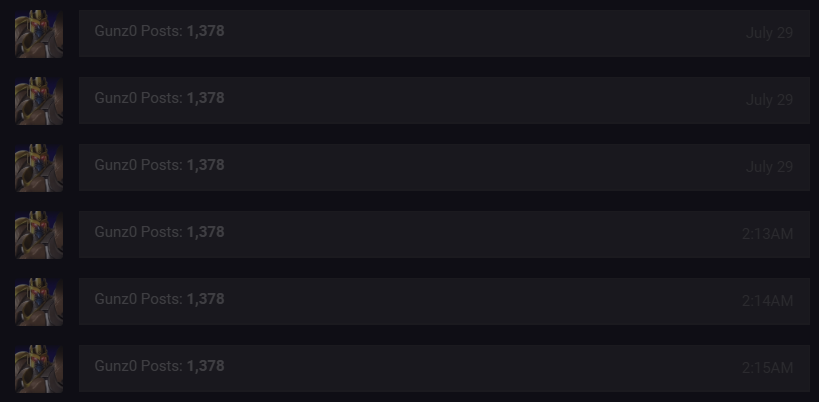Screen dimensions: 819x402
Task: Visit the Gunz0 profile link in the 2:15AM post
Action: [x=116, y=365]
